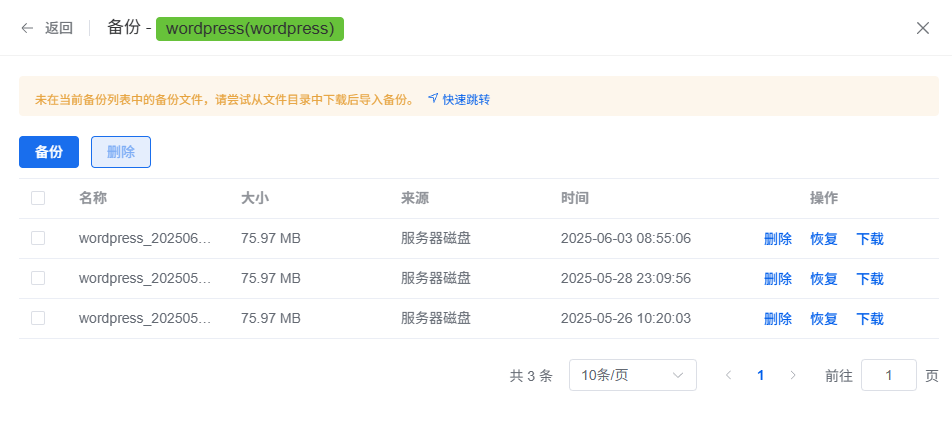Click the backup name in the 2025-05-26 row
The image size is (952, 423).
[145, 319]
